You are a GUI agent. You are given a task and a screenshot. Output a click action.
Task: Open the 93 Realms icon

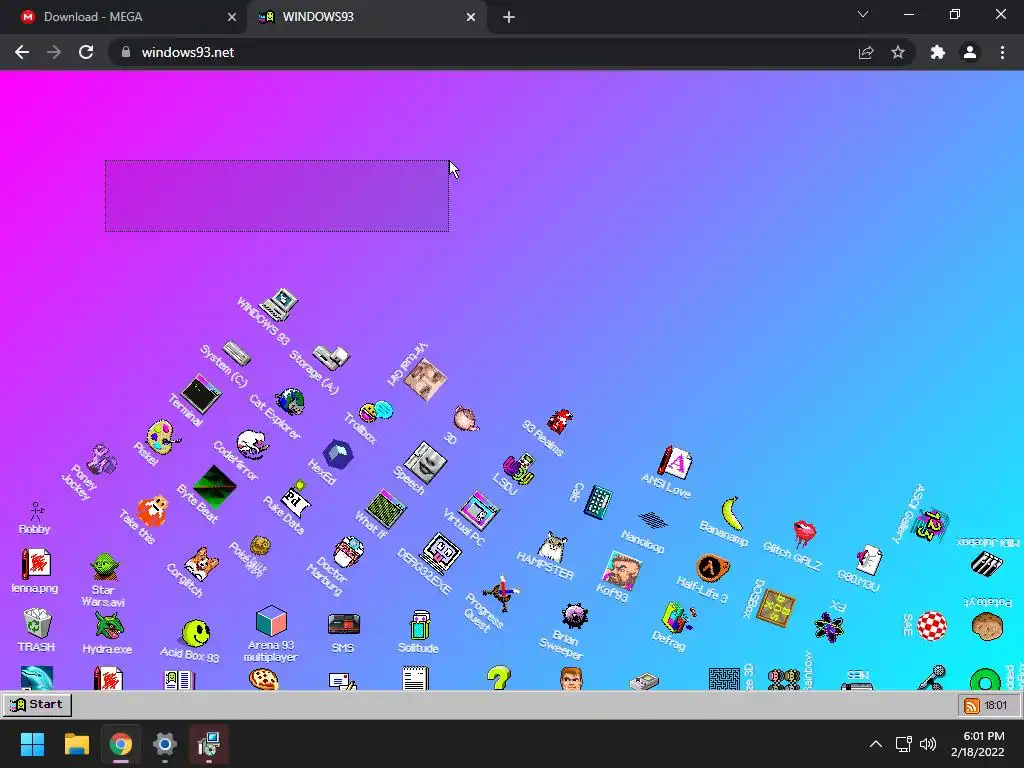click(x=560, y=421)
